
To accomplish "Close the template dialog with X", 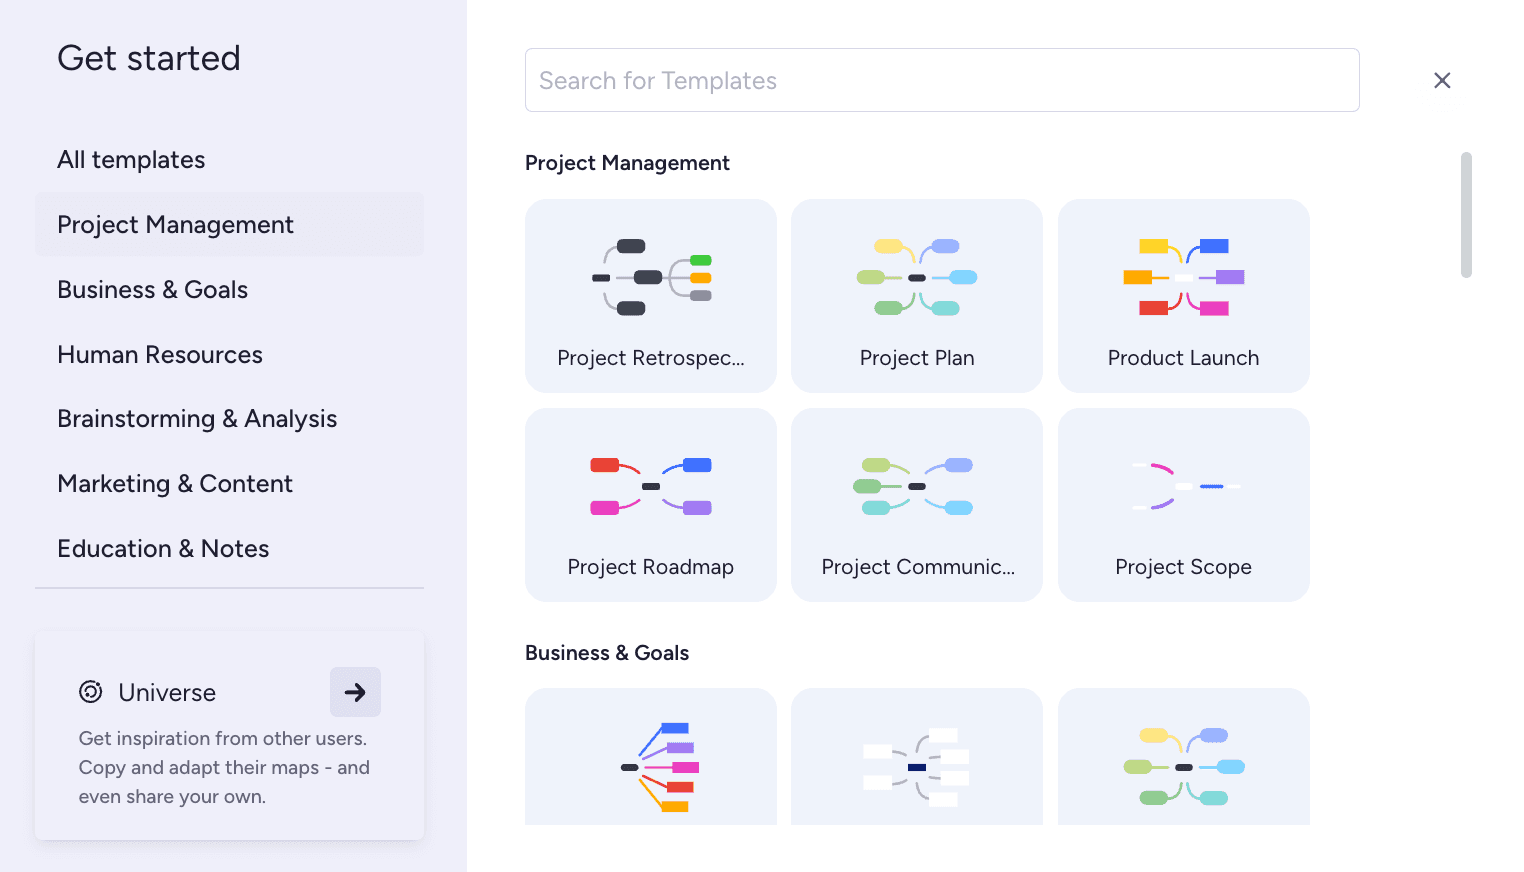I will coord(1441,80).
